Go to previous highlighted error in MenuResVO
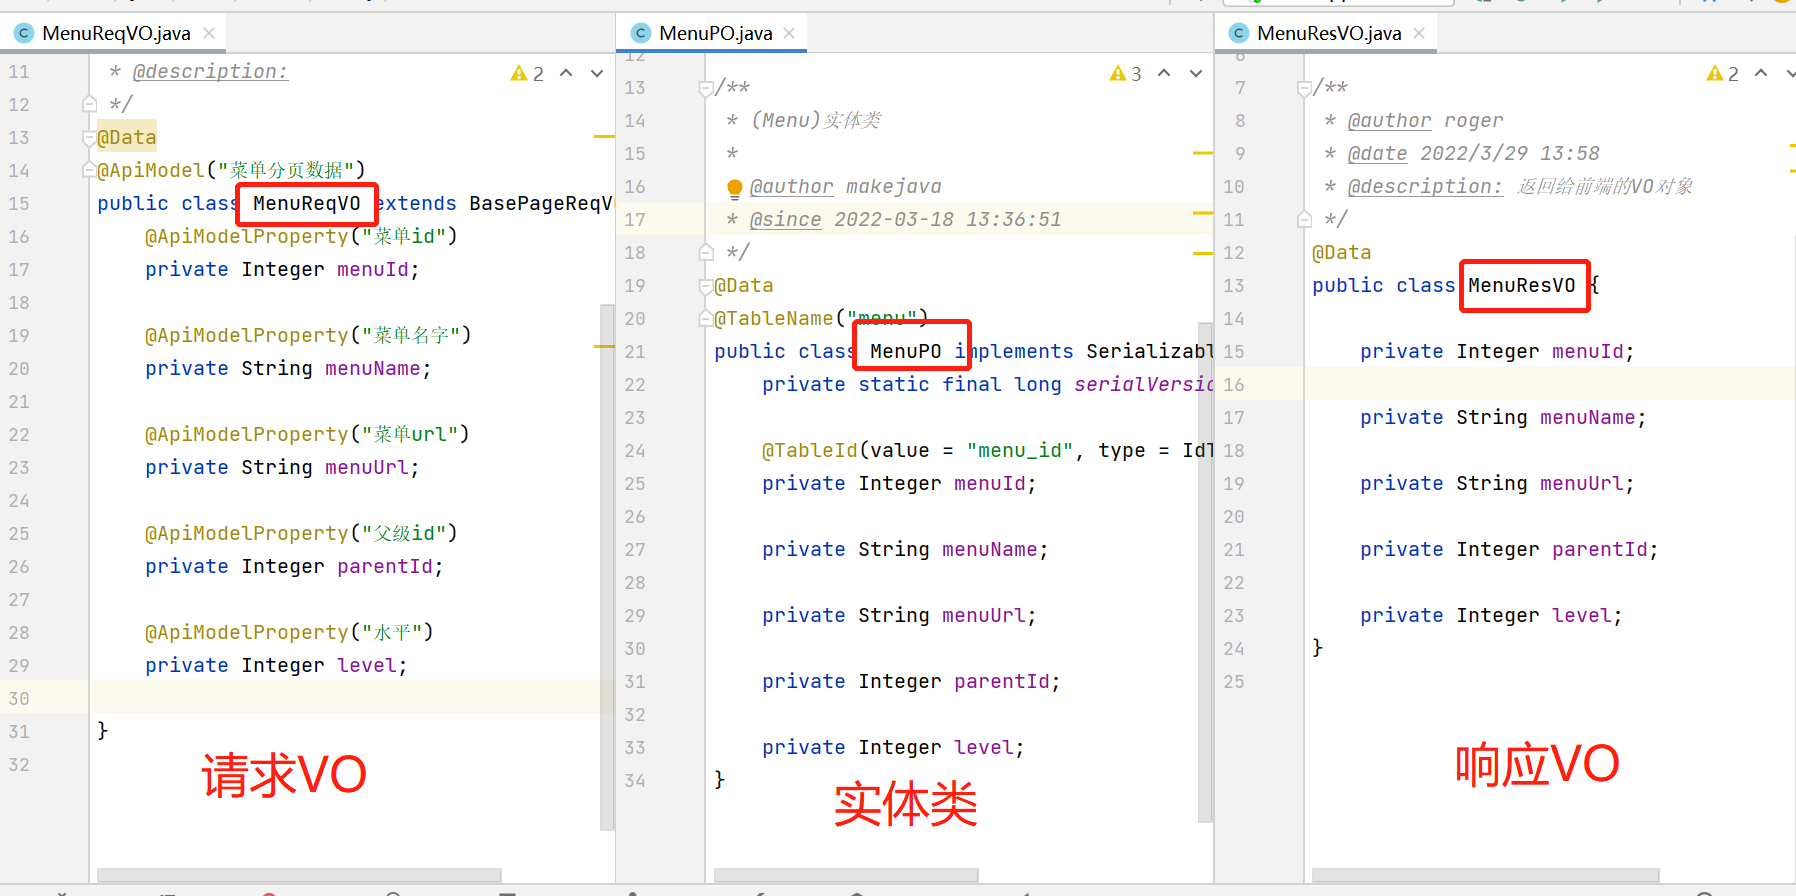 (x=1761, y=73)
